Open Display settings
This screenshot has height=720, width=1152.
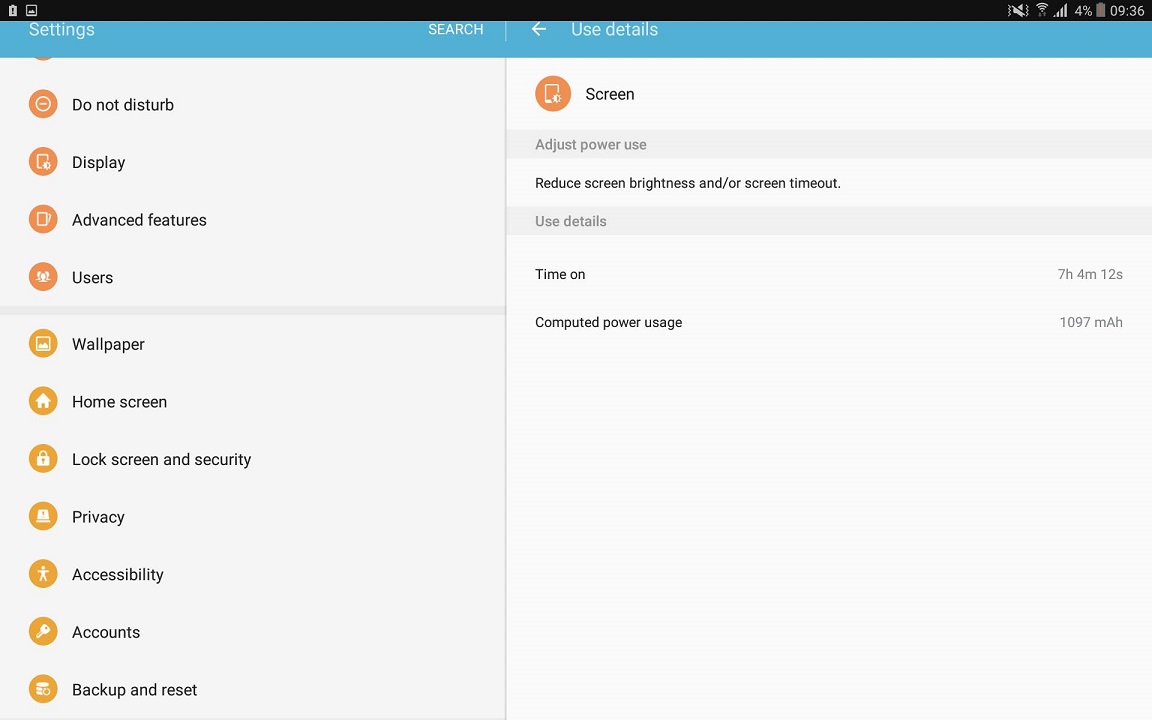253,162
